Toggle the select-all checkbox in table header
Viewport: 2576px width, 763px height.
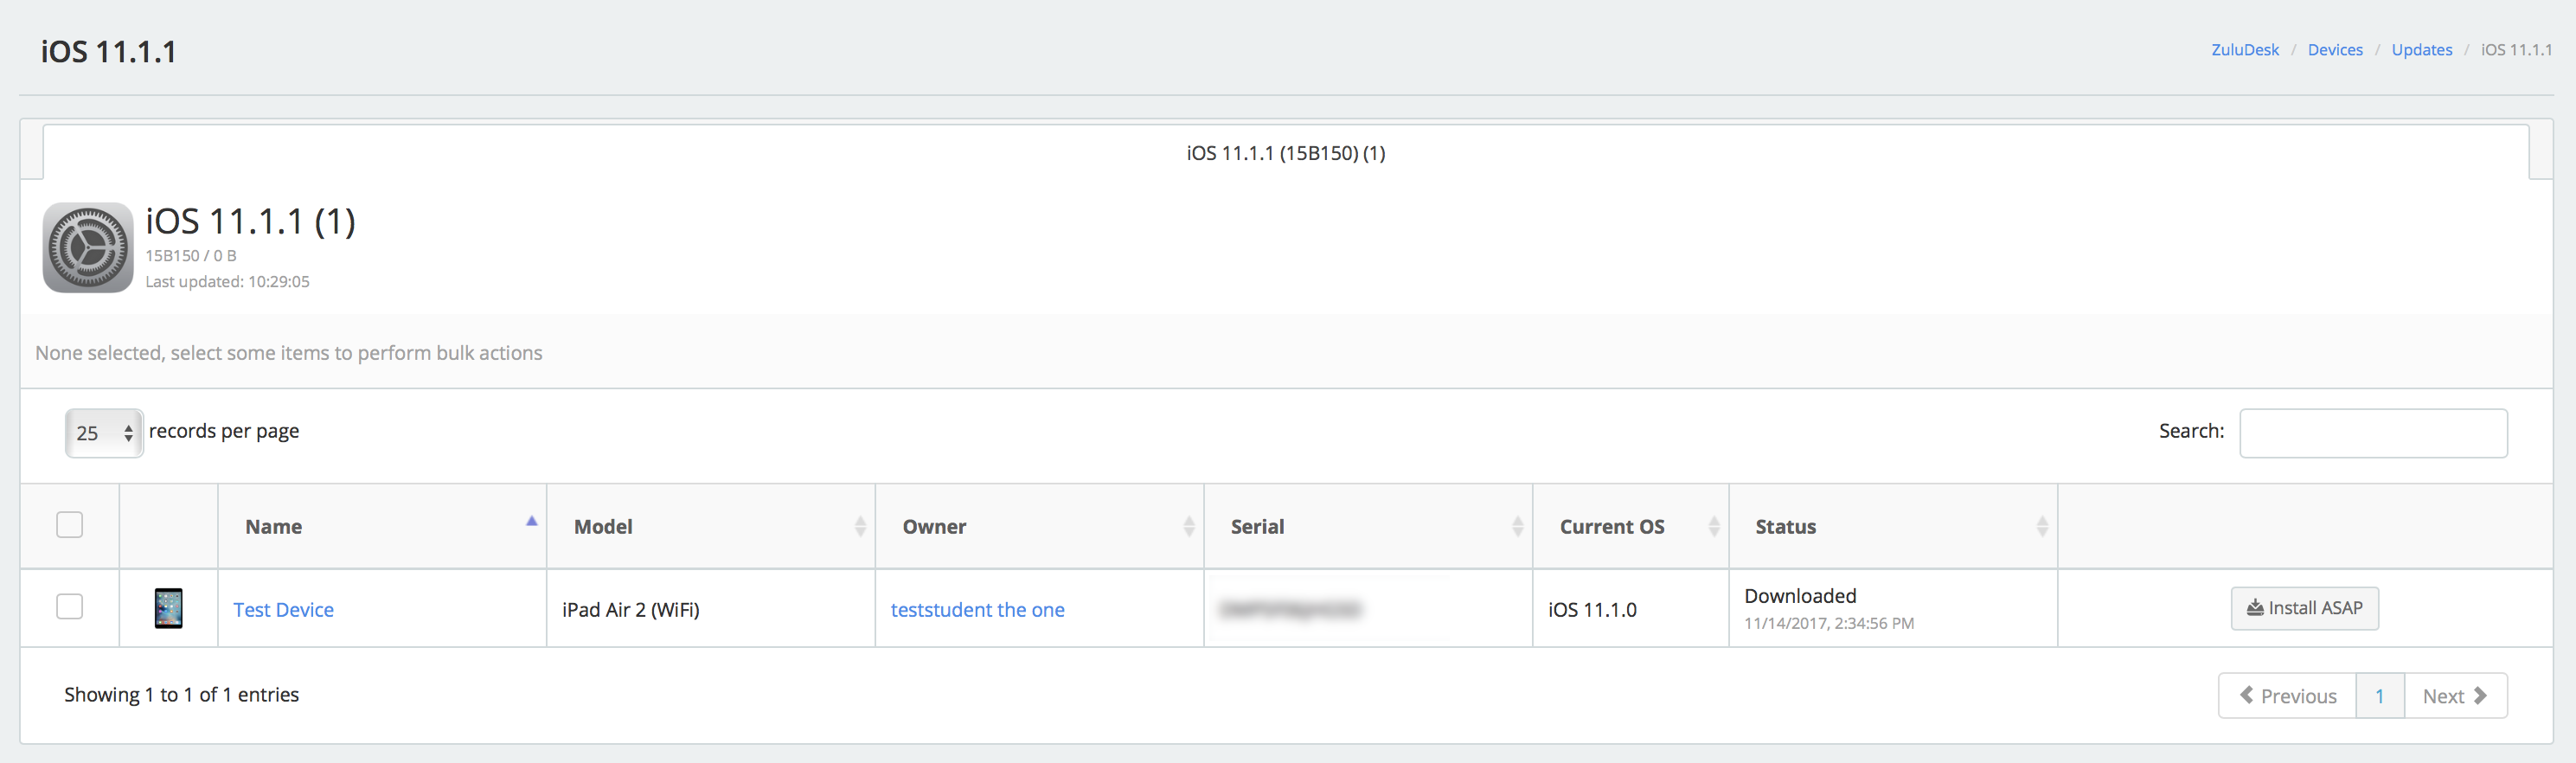click(x=70, y=525)
